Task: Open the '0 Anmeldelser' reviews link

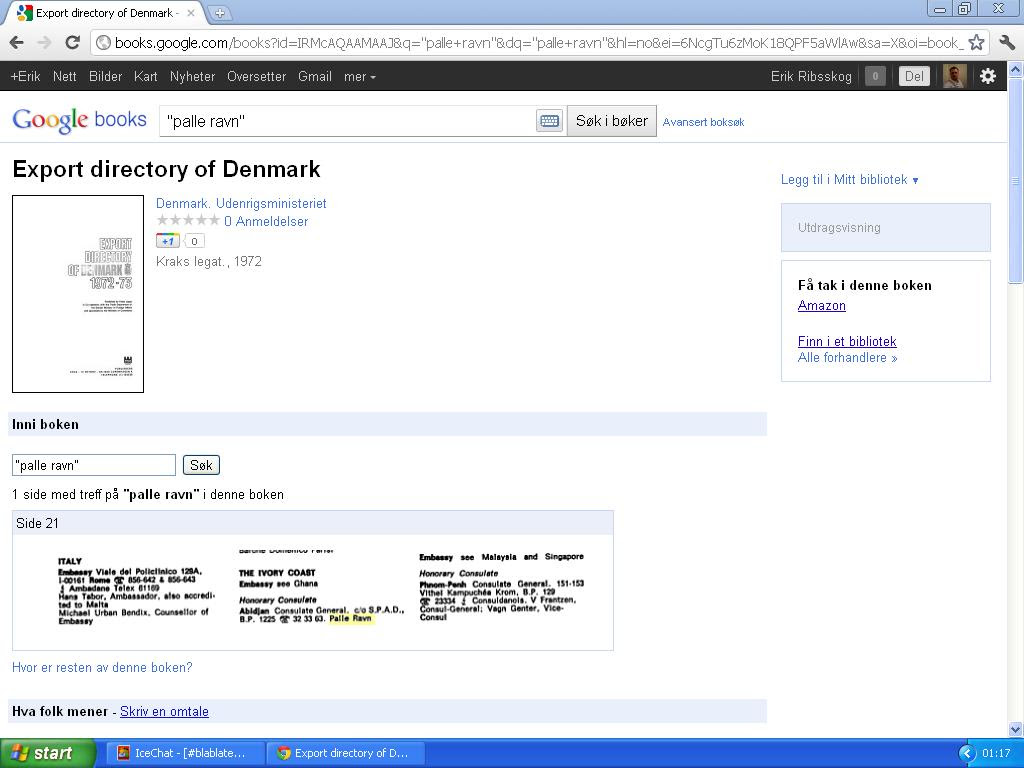Action: pyautogui.click(x=266, y=221)
